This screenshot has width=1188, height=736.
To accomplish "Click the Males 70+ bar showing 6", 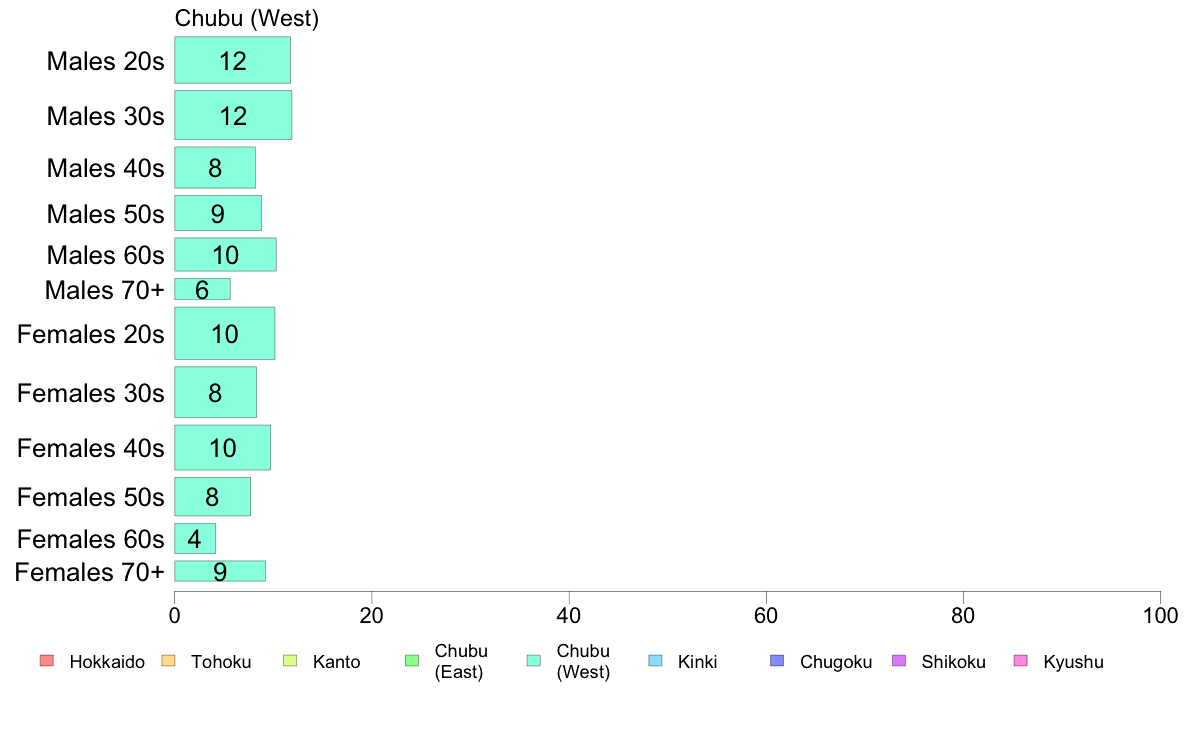I will click(202, 289).
